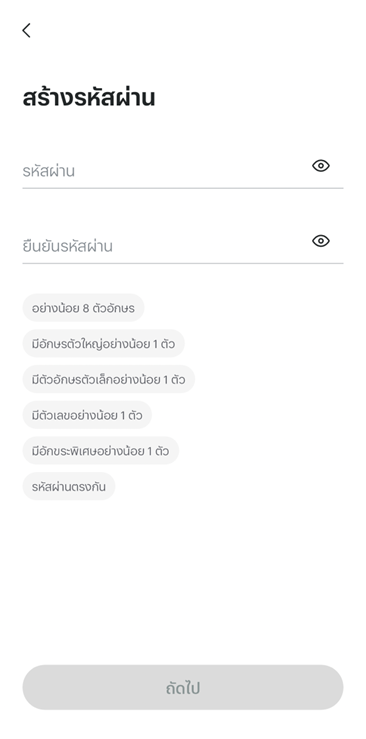Click the สร้างรหัสผ่าน page heading

[89, 98]
